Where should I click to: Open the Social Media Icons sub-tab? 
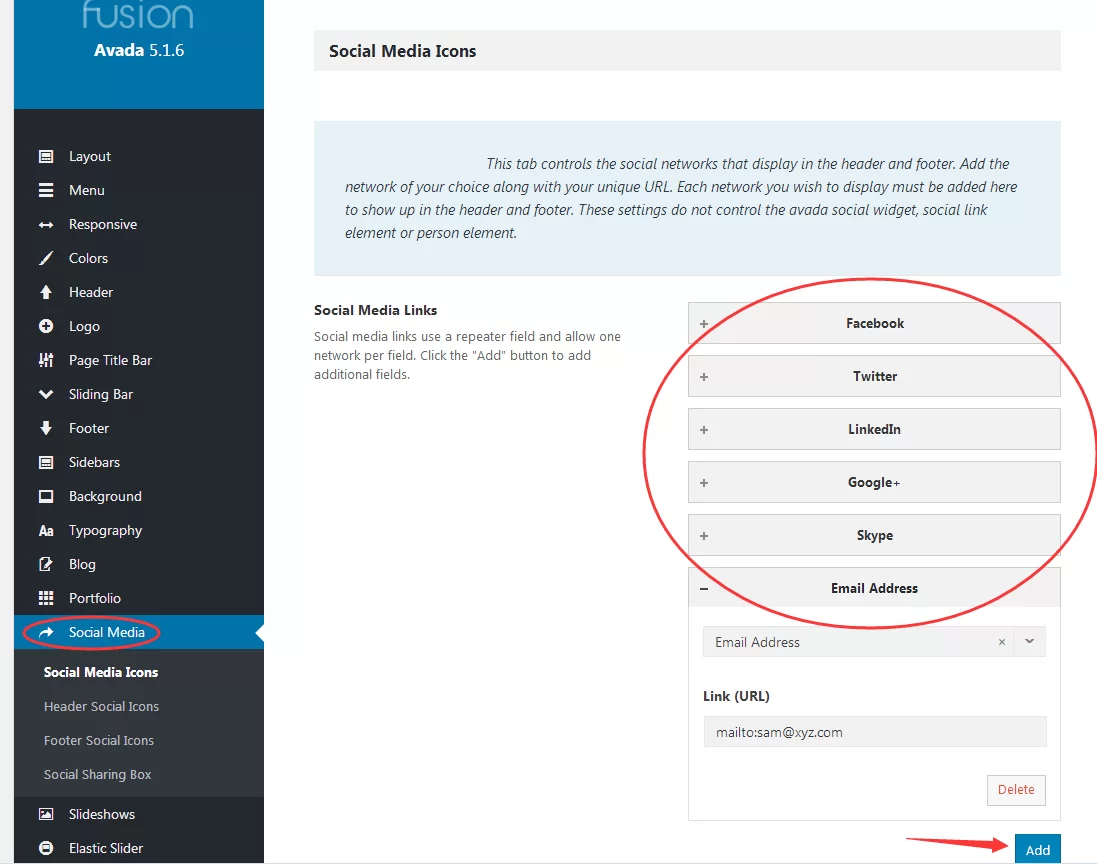pos(101,672)
